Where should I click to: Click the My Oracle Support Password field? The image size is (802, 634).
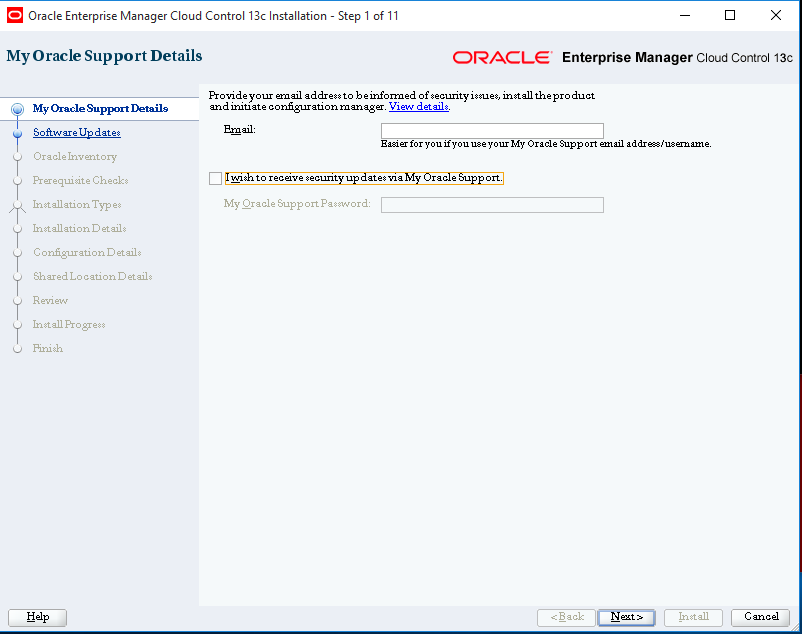coord(491,204)
